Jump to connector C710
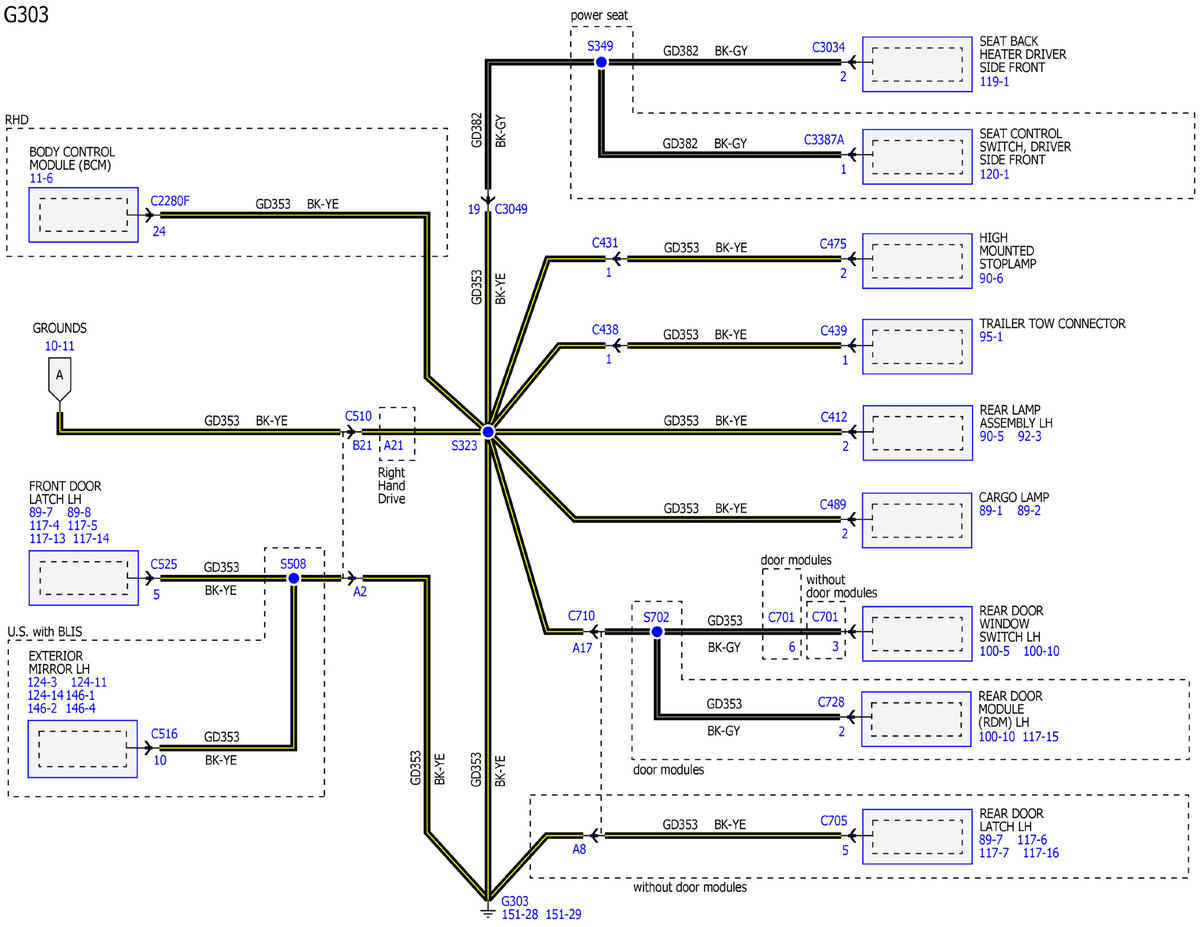 (581, 616)
